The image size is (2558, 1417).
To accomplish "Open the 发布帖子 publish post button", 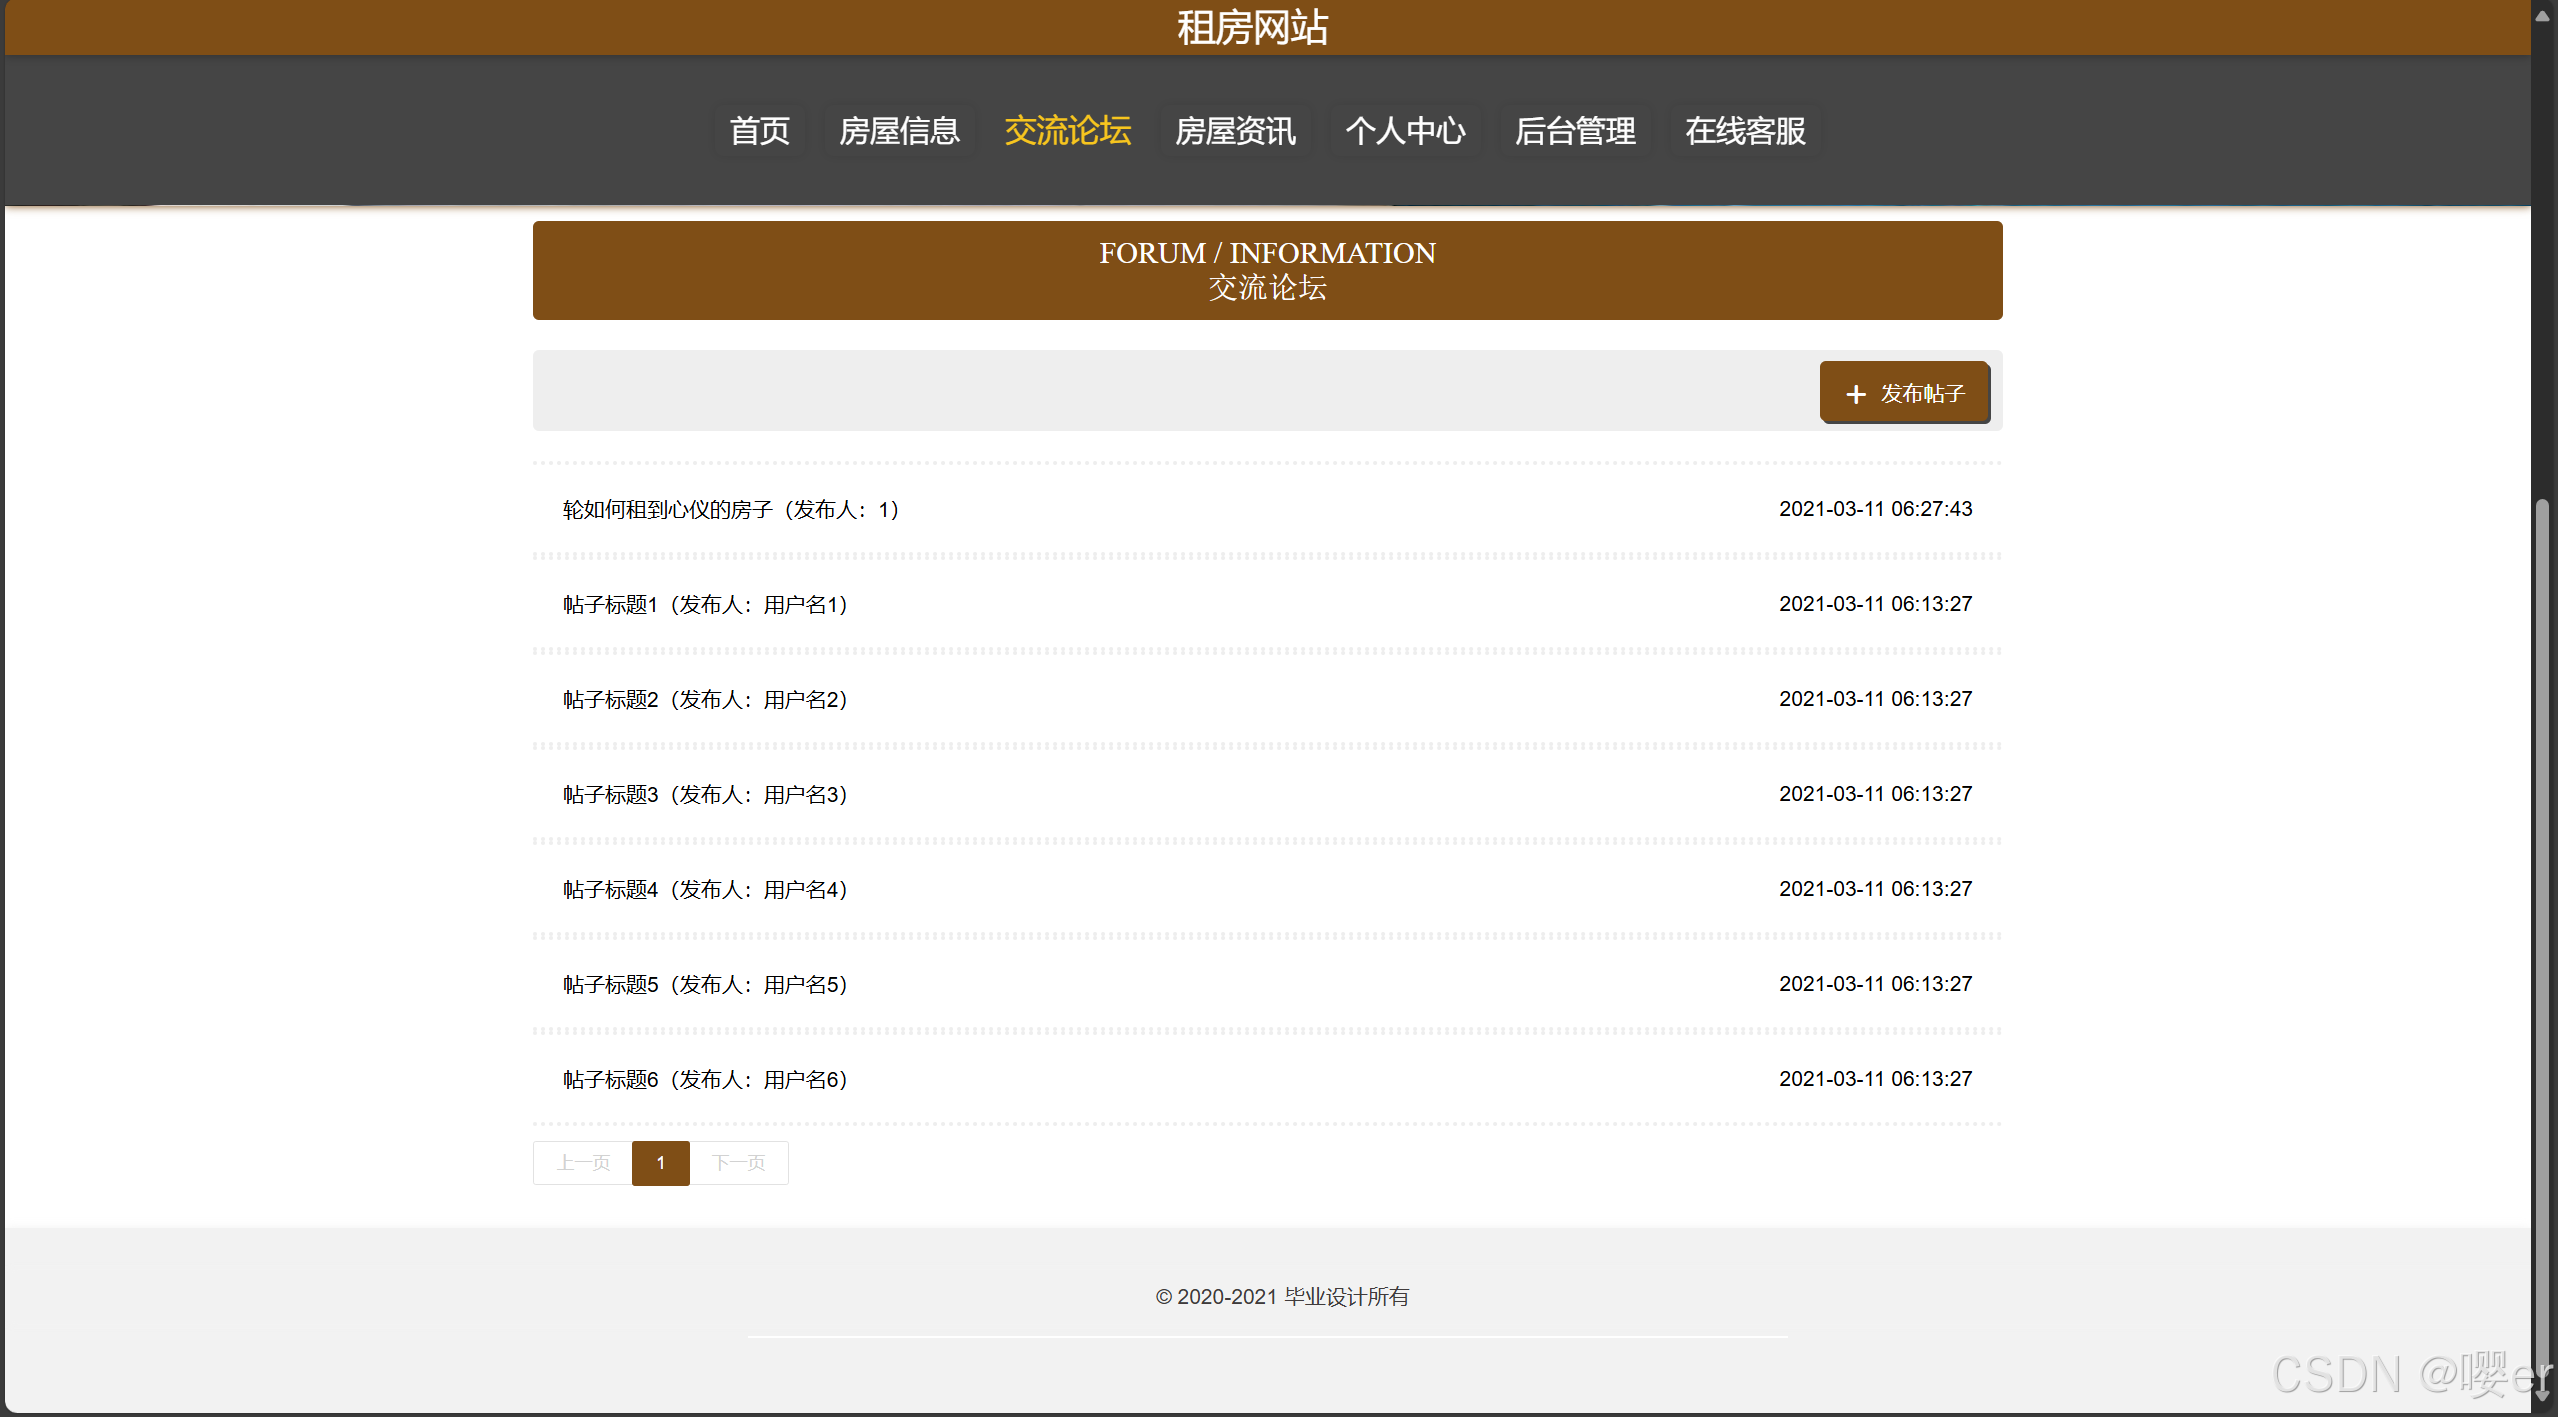I will [1903, 393].
